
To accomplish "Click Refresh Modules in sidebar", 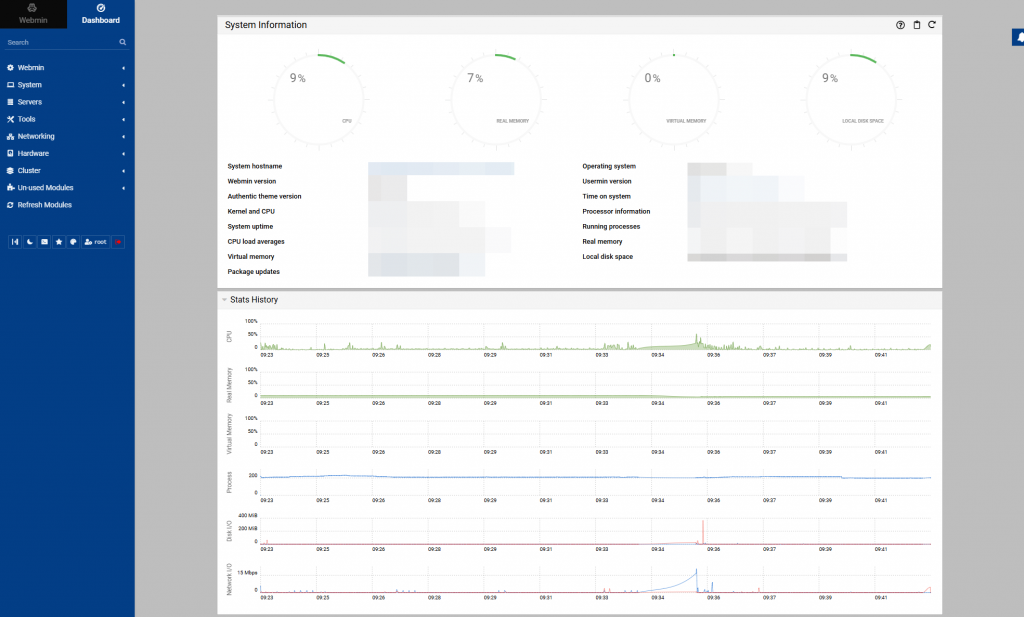I will click(x=44, y=205).
